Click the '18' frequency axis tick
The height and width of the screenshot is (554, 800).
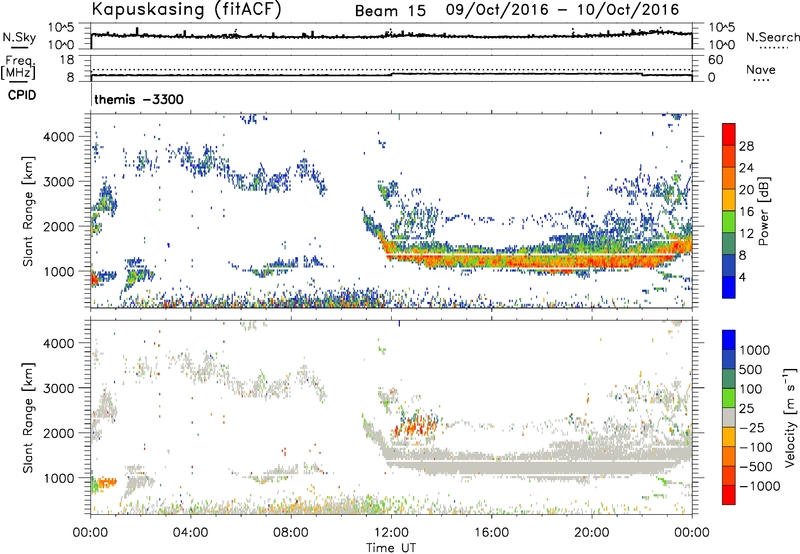point(67,60)
